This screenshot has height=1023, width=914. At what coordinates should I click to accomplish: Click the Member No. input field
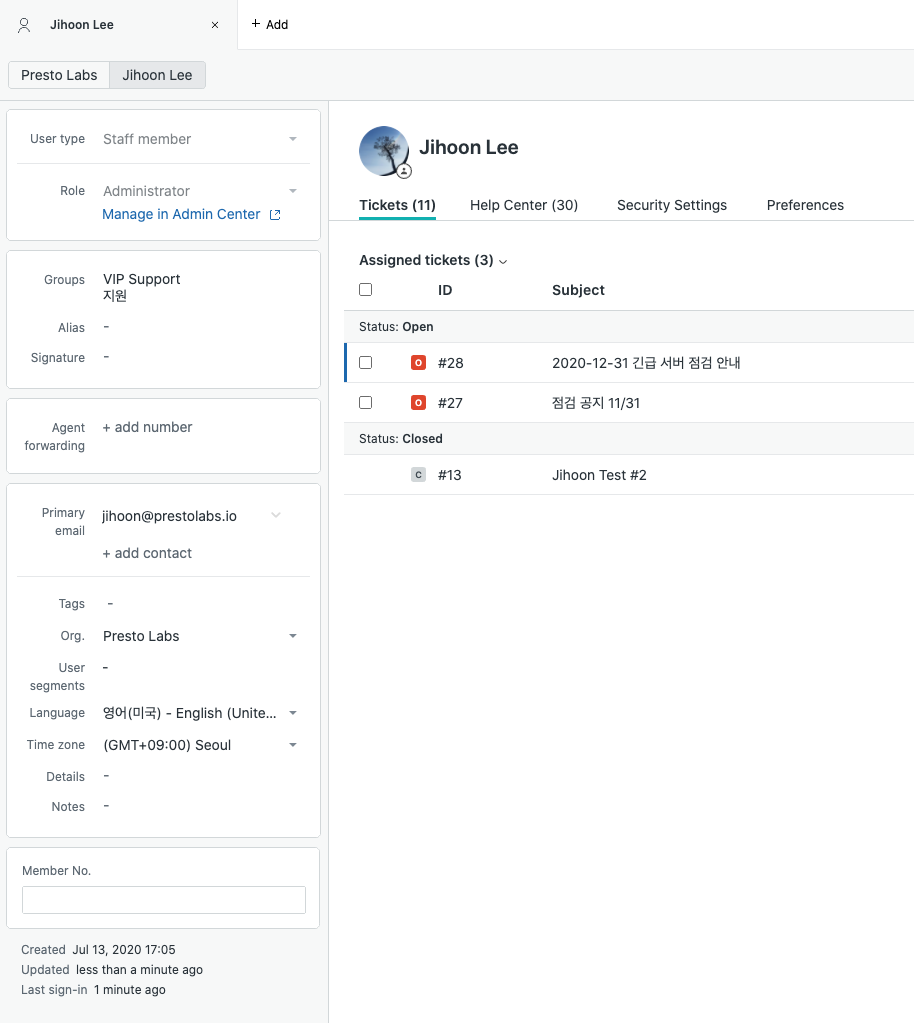[x=164, y=900]
